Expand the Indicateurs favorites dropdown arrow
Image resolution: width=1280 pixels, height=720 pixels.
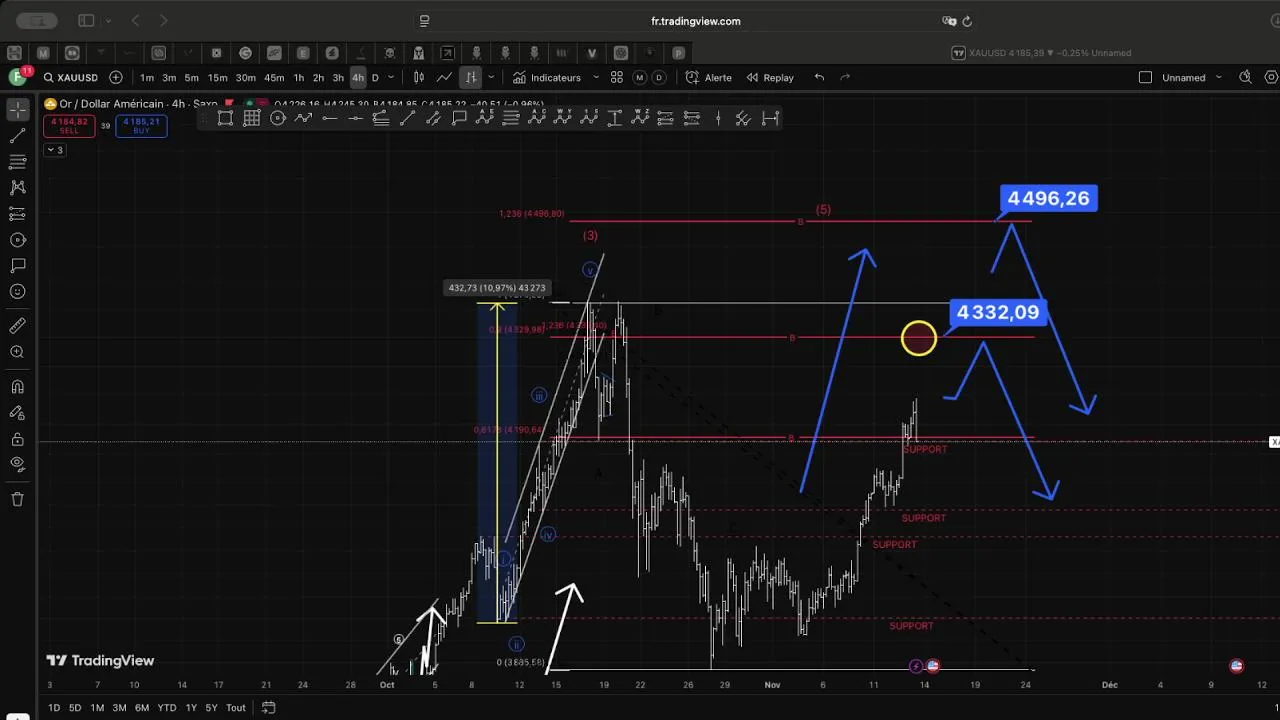tap(596, 77)
